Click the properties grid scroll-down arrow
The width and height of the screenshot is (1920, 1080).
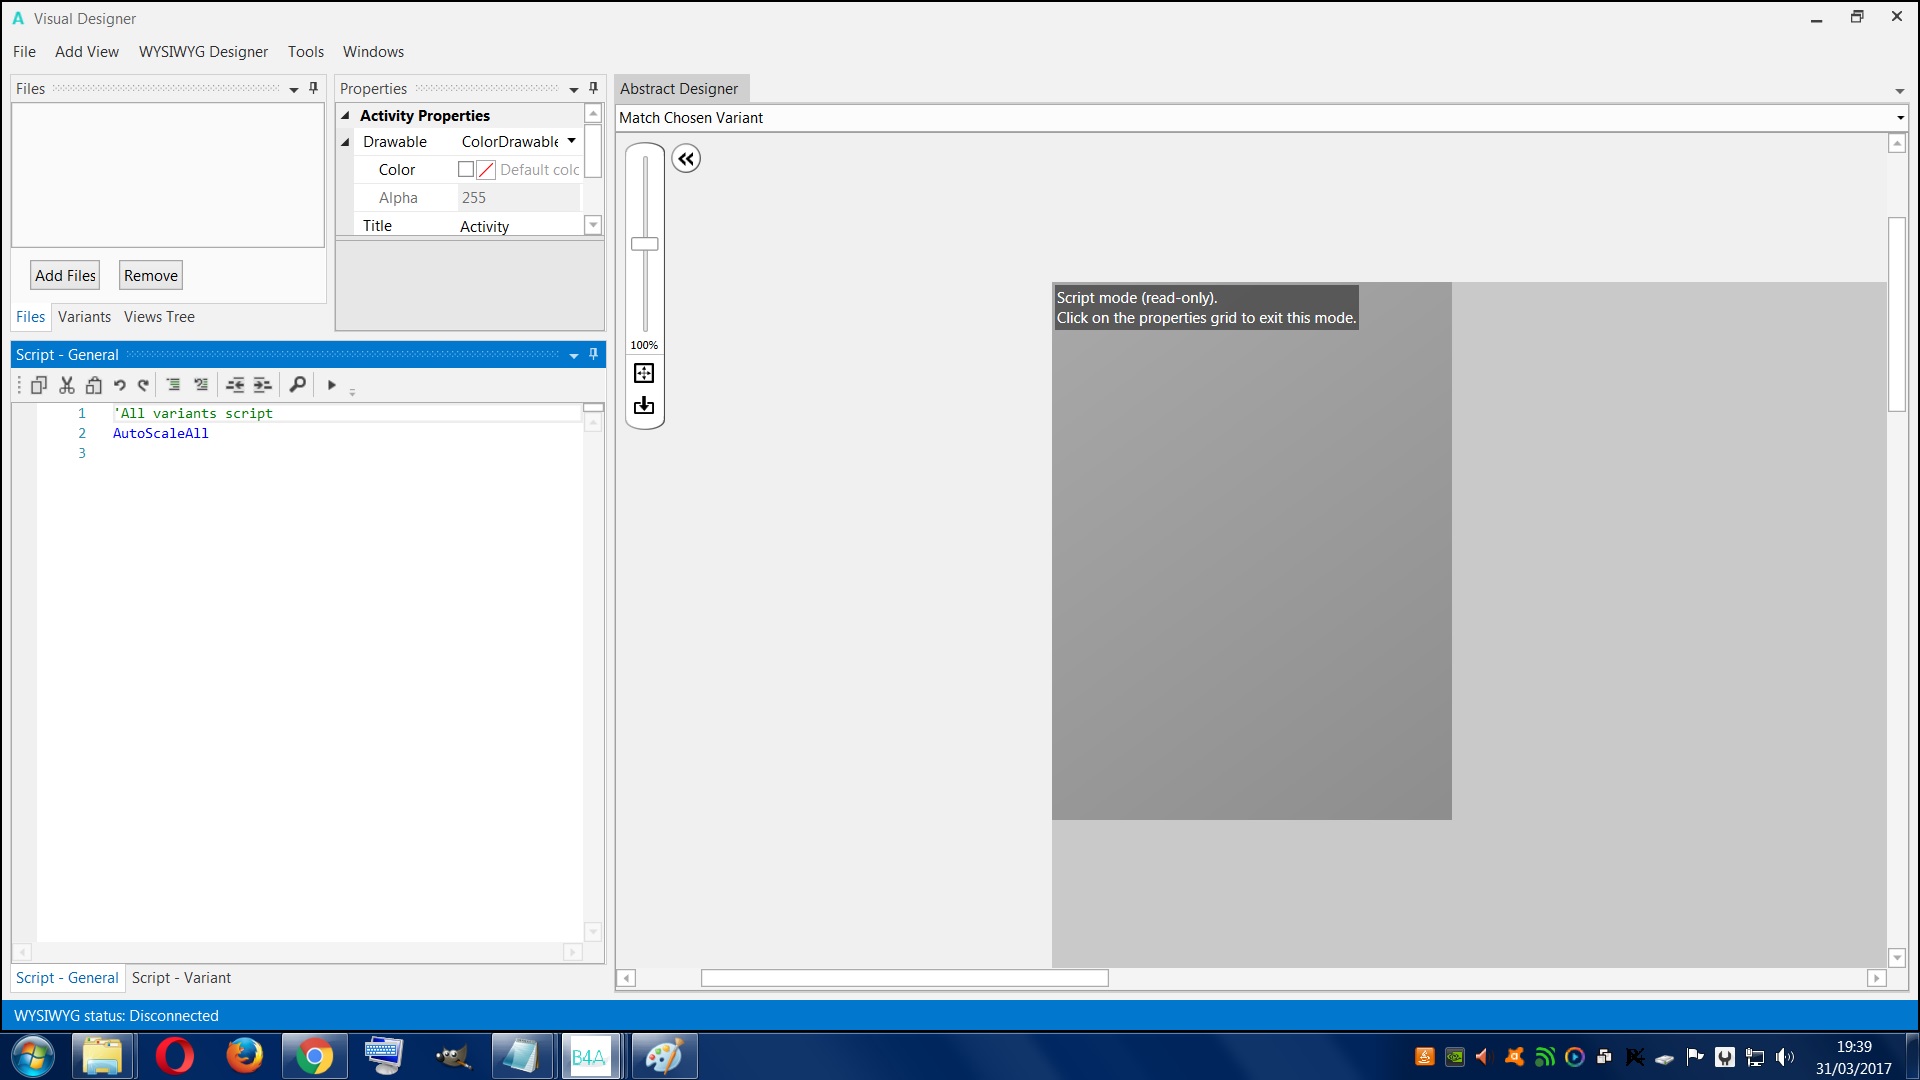pyautogui.click(x=593, y=225)
